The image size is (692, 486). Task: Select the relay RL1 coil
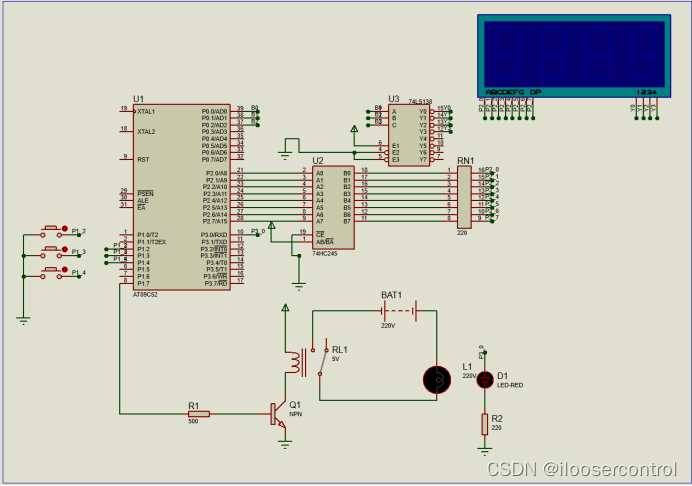tap(295, 363)
